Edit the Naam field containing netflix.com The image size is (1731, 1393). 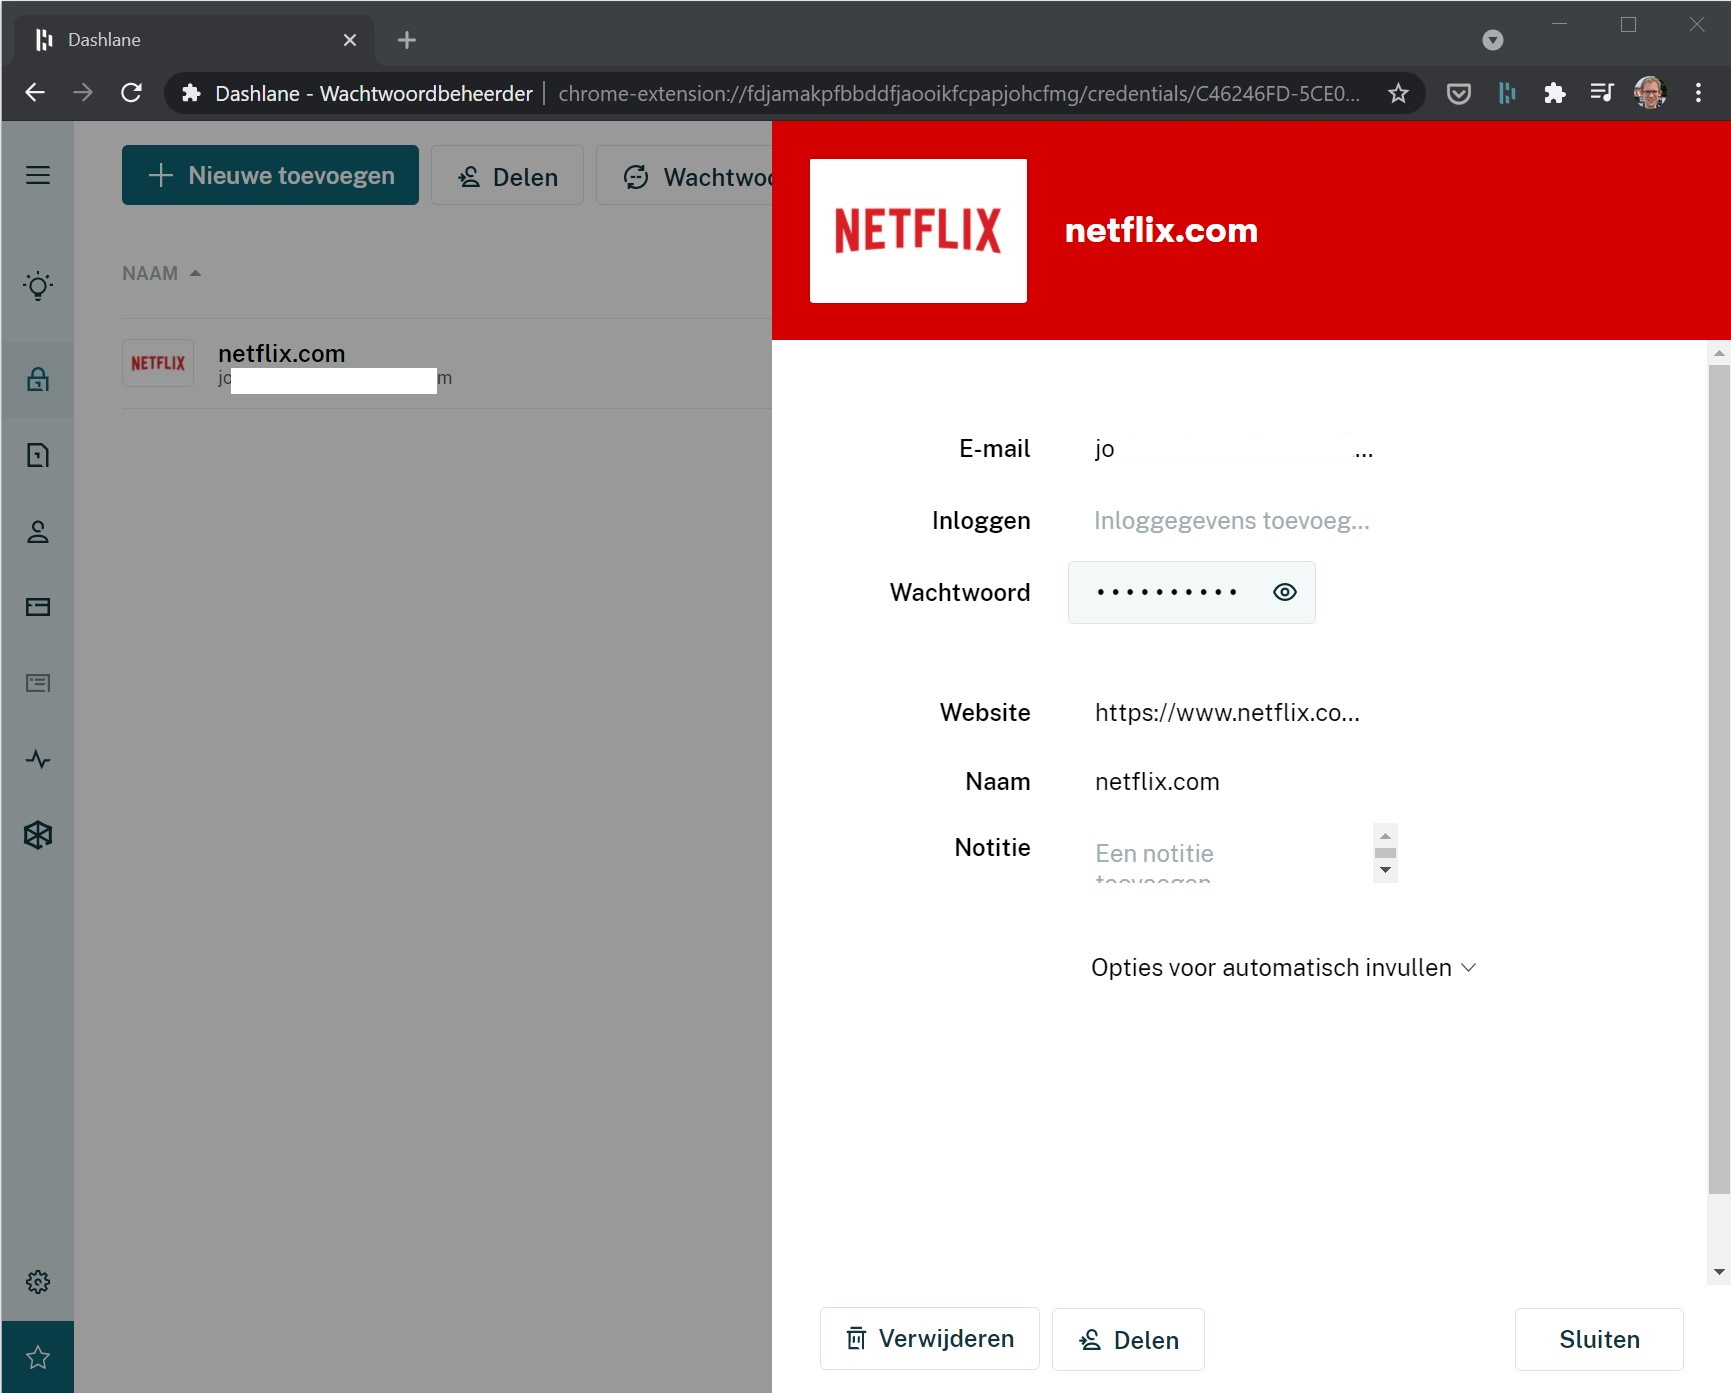[1234, 782]
